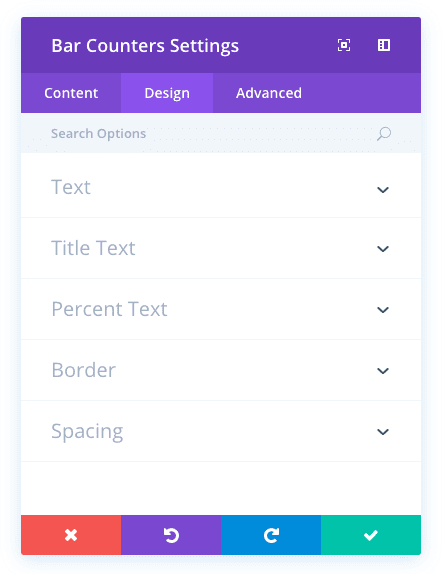
Task: Snap the modal to the sidebar
Action: pos(383,45)
